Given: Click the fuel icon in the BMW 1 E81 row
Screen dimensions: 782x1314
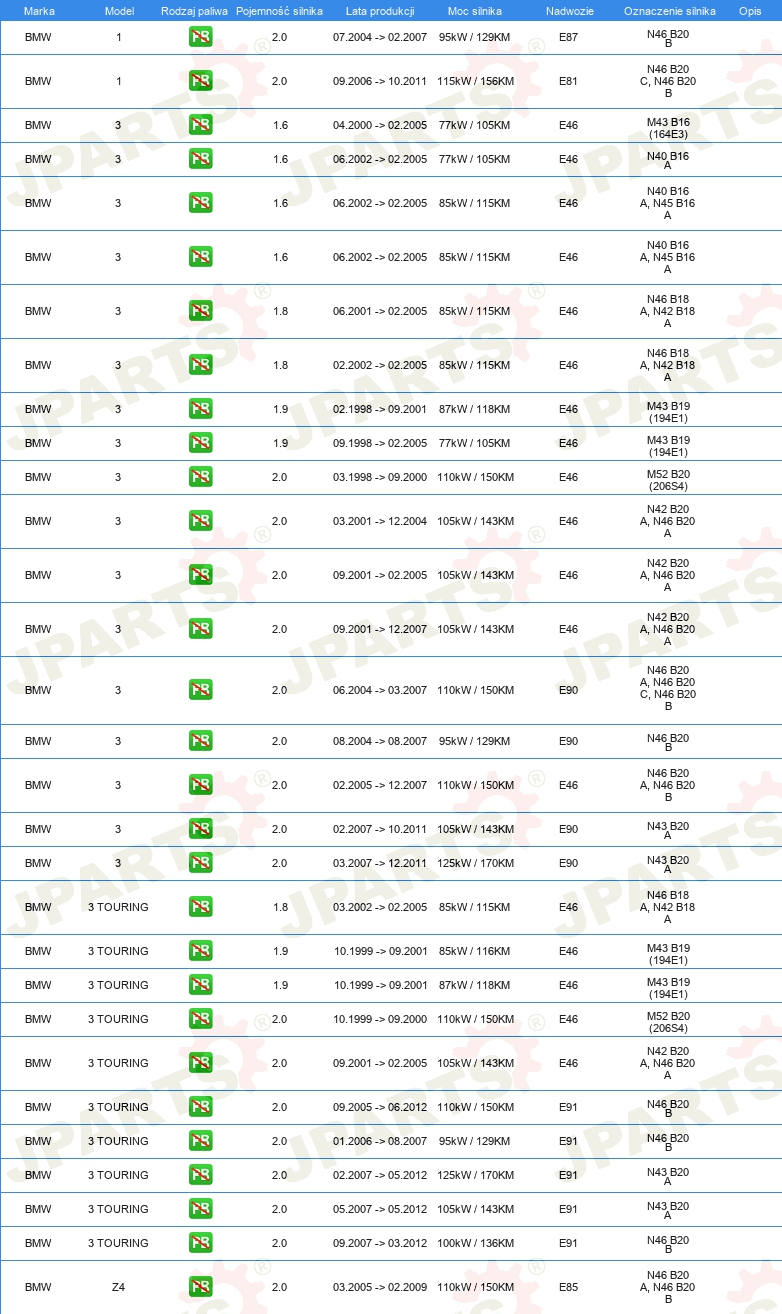Looking at the screenshot, I should point(200,81).
